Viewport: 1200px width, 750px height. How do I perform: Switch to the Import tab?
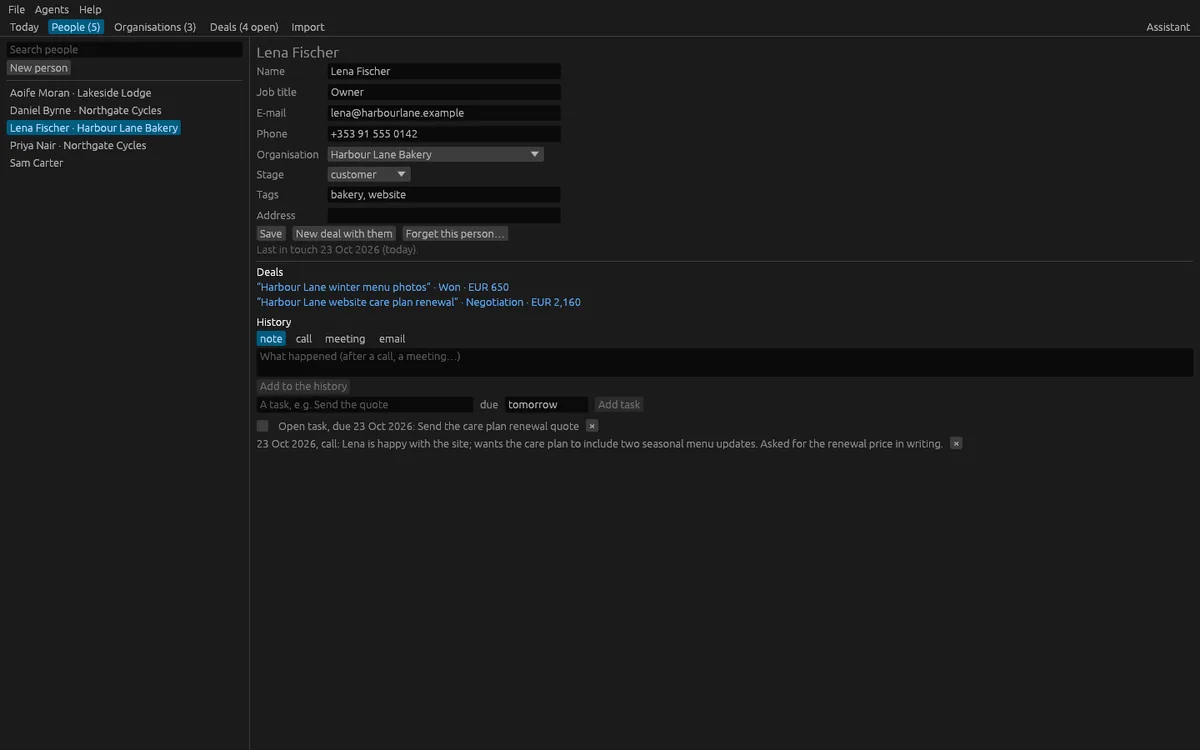click(x=308, y=27)
